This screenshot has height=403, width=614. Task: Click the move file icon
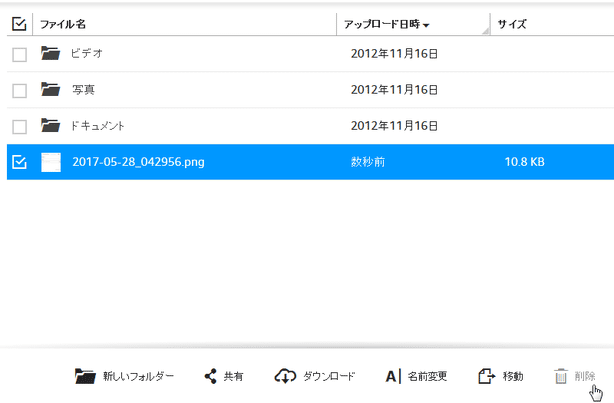486,376
